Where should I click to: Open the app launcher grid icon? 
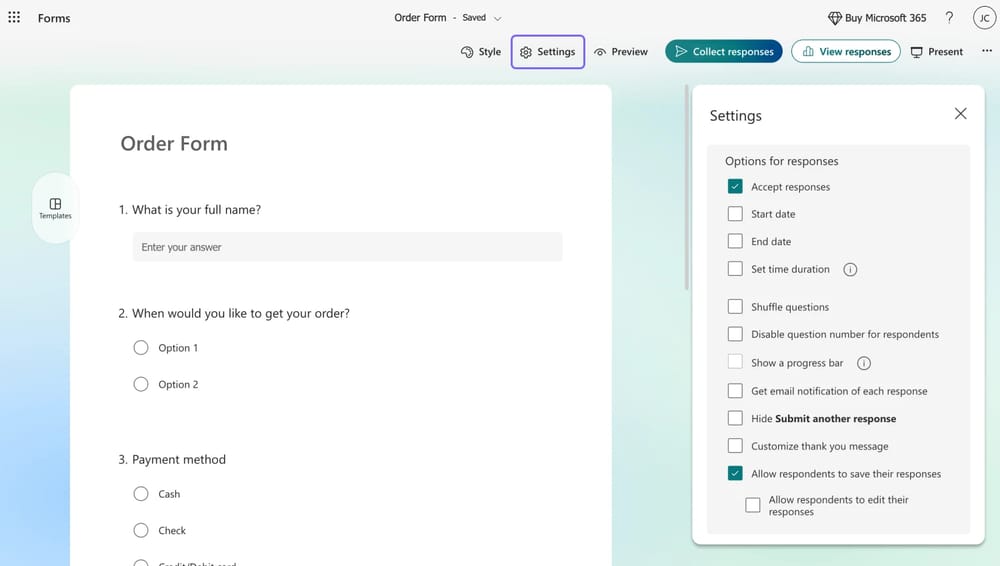click(14, 18)
